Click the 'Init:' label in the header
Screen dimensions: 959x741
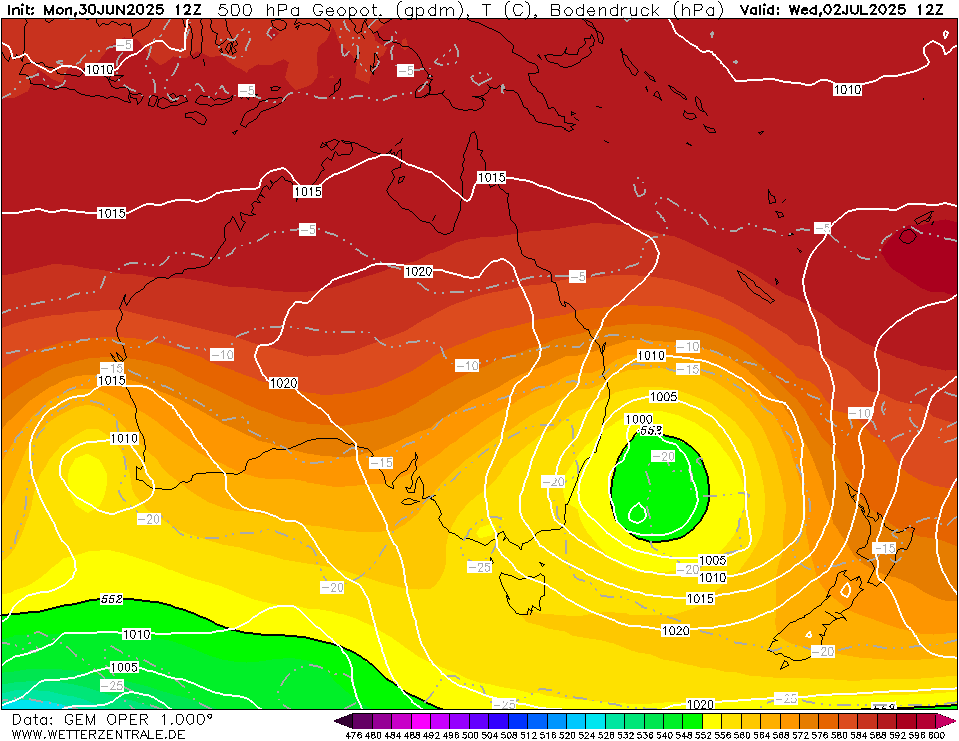(x=22, y=10)
